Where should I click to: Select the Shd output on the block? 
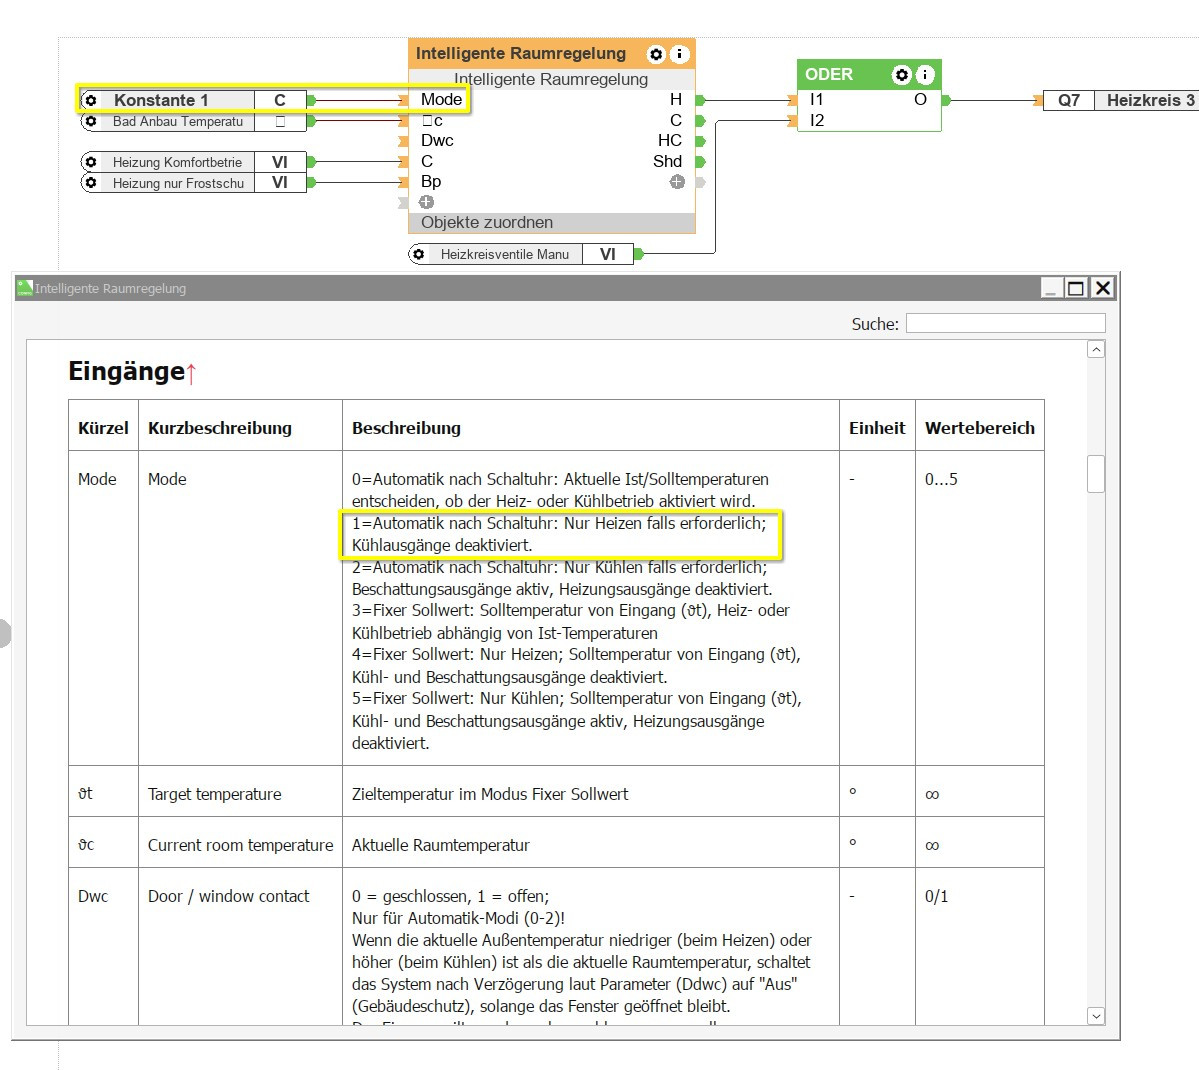668,161
